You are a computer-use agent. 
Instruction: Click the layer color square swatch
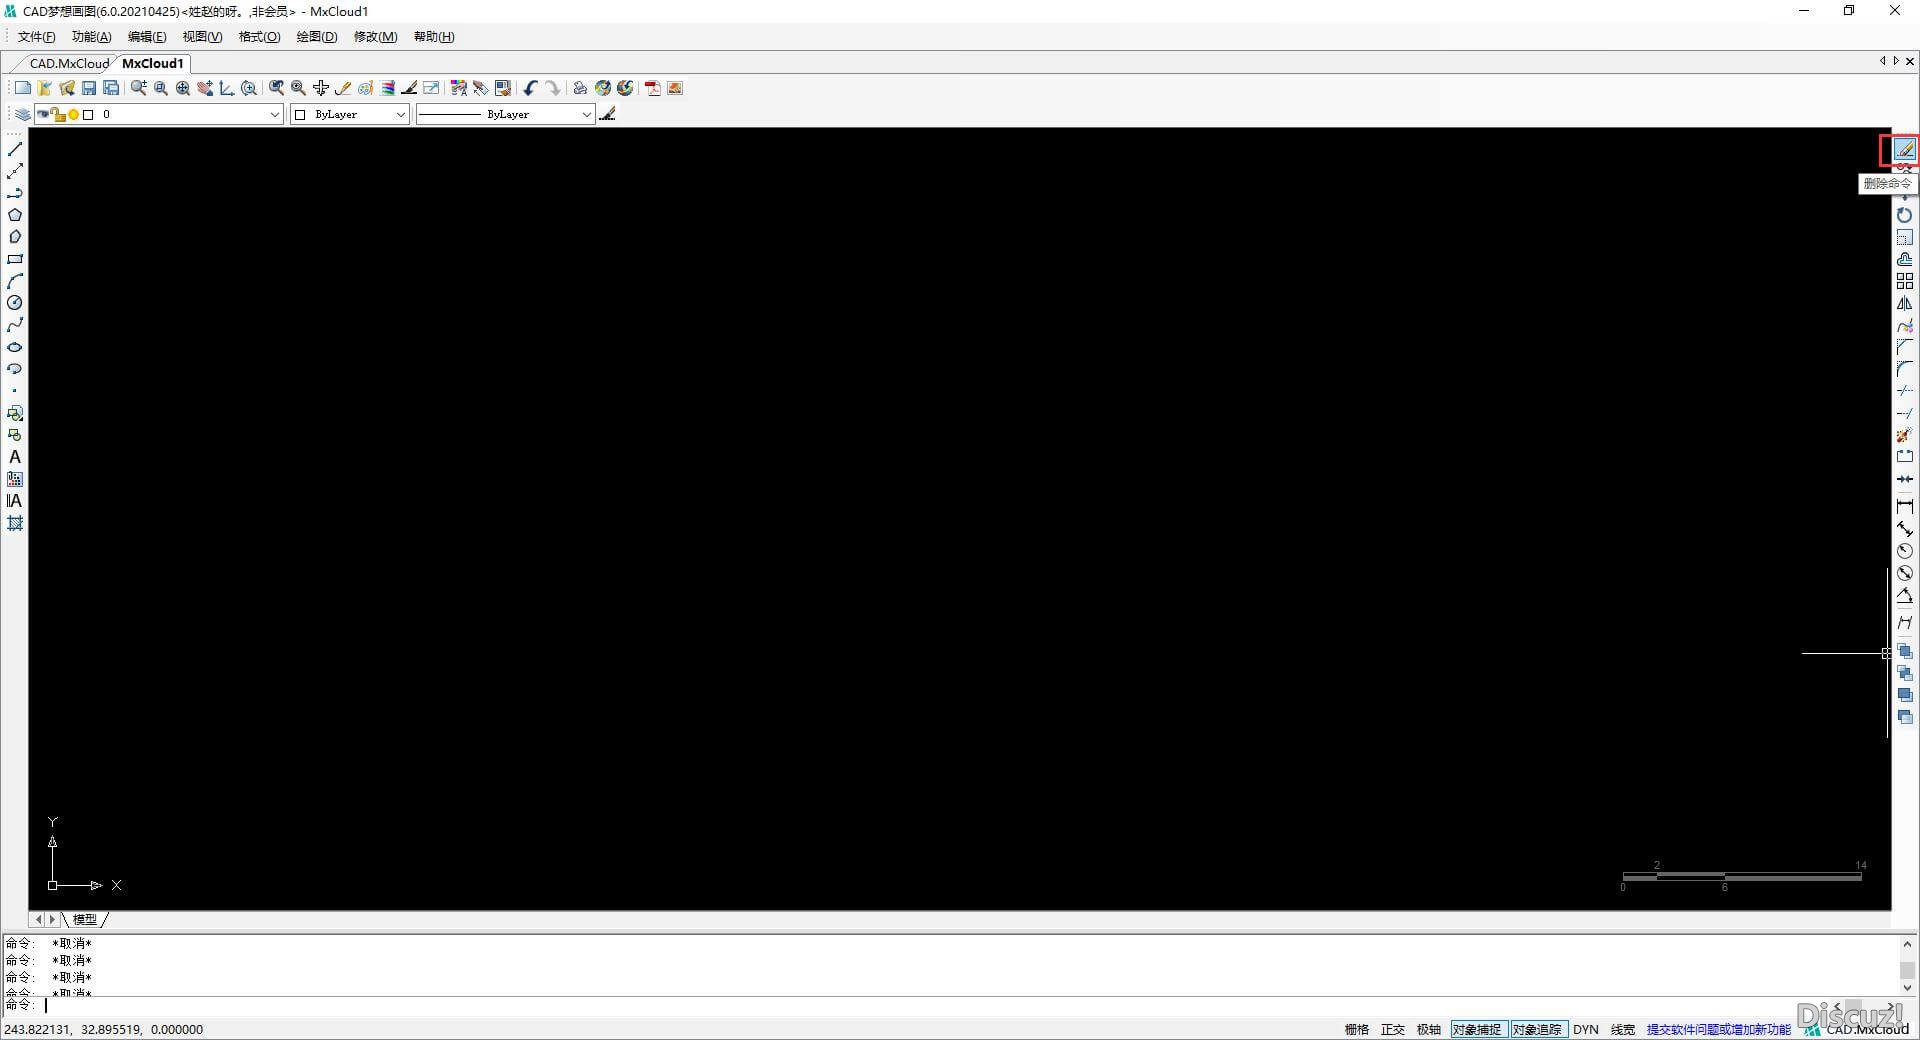88,115
